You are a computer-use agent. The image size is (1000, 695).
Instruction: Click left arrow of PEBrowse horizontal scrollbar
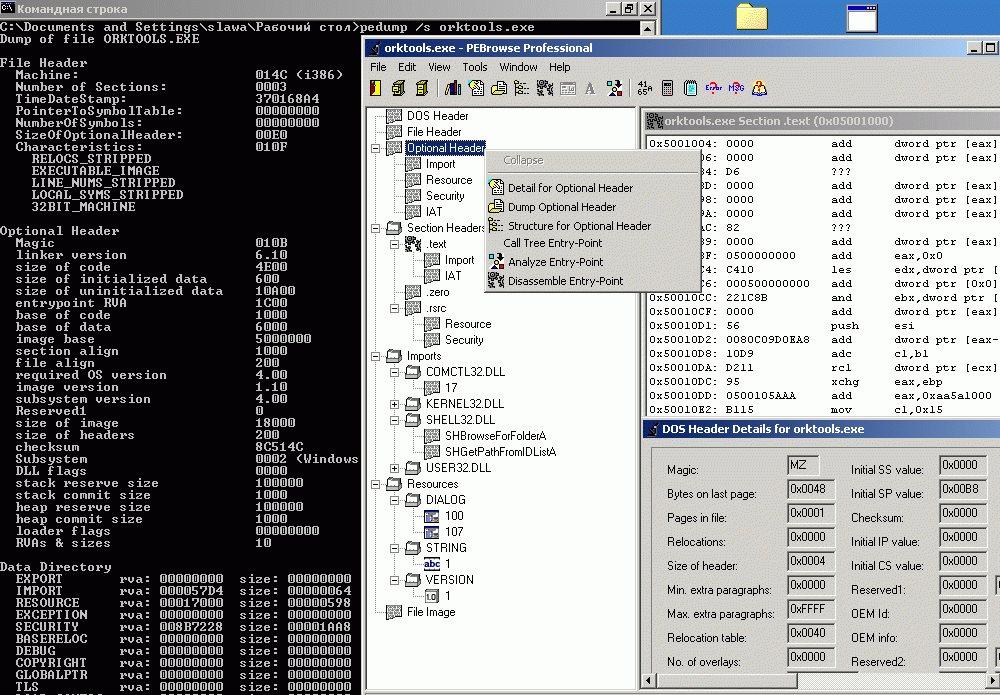(650, 680)
